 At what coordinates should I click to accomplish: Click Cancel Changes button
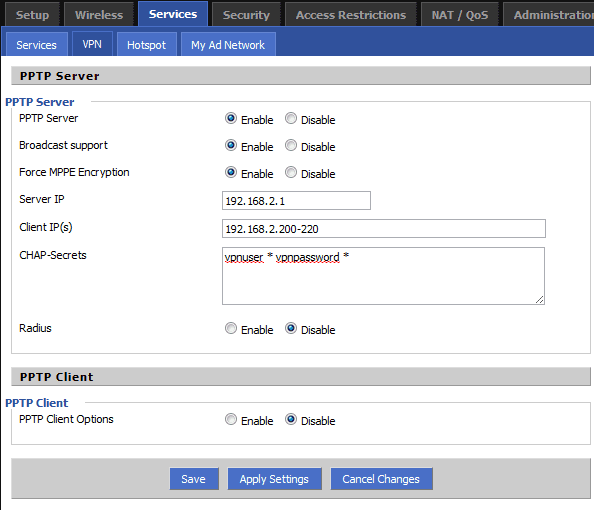[381, 479]
